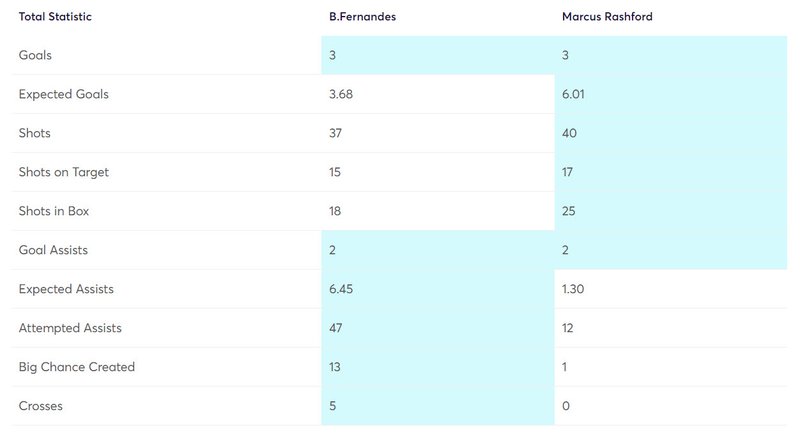Viewport: 800px width, 437px height.
Task: Click Fernandes' 6.45 expected assists value
Action: 341,289
